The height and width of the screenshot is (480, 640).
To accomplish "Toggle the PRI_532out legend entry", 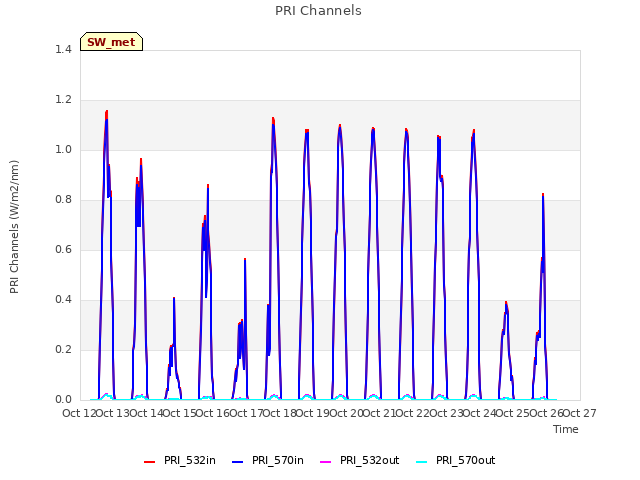I will click(360, 460).
